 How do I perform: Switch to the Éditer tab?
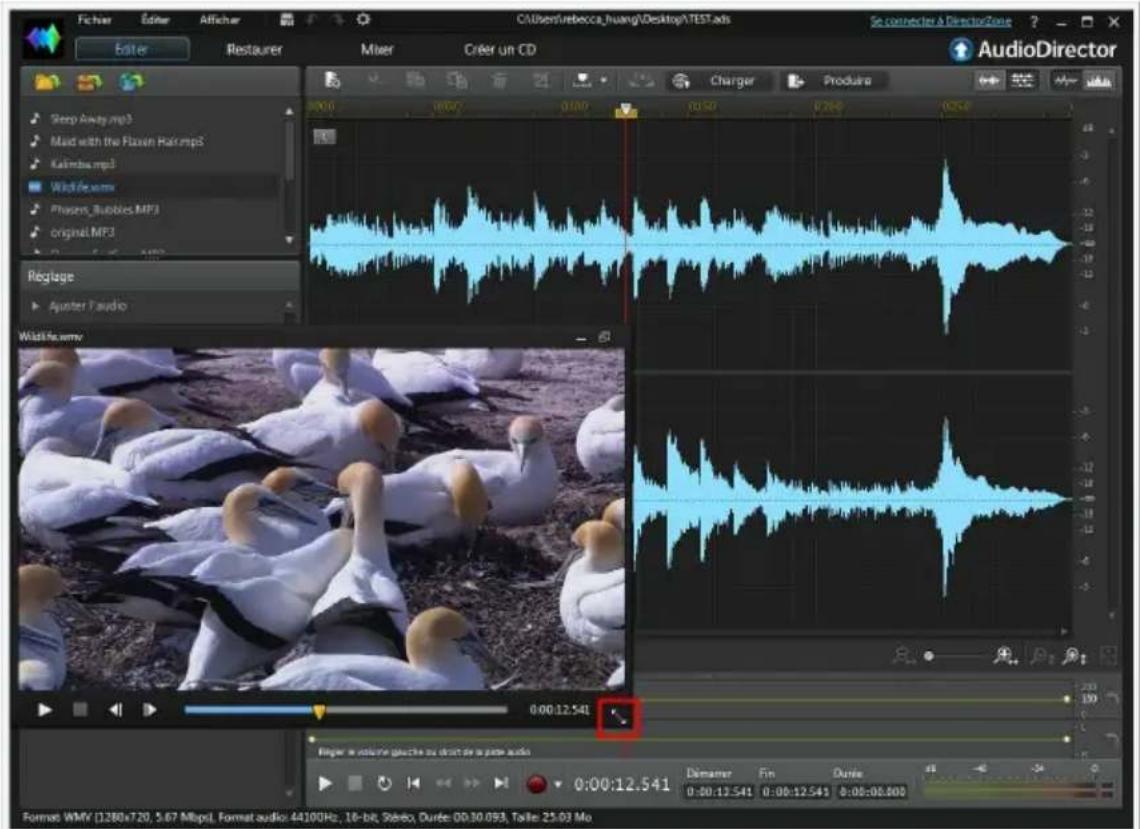click(132, 49)
